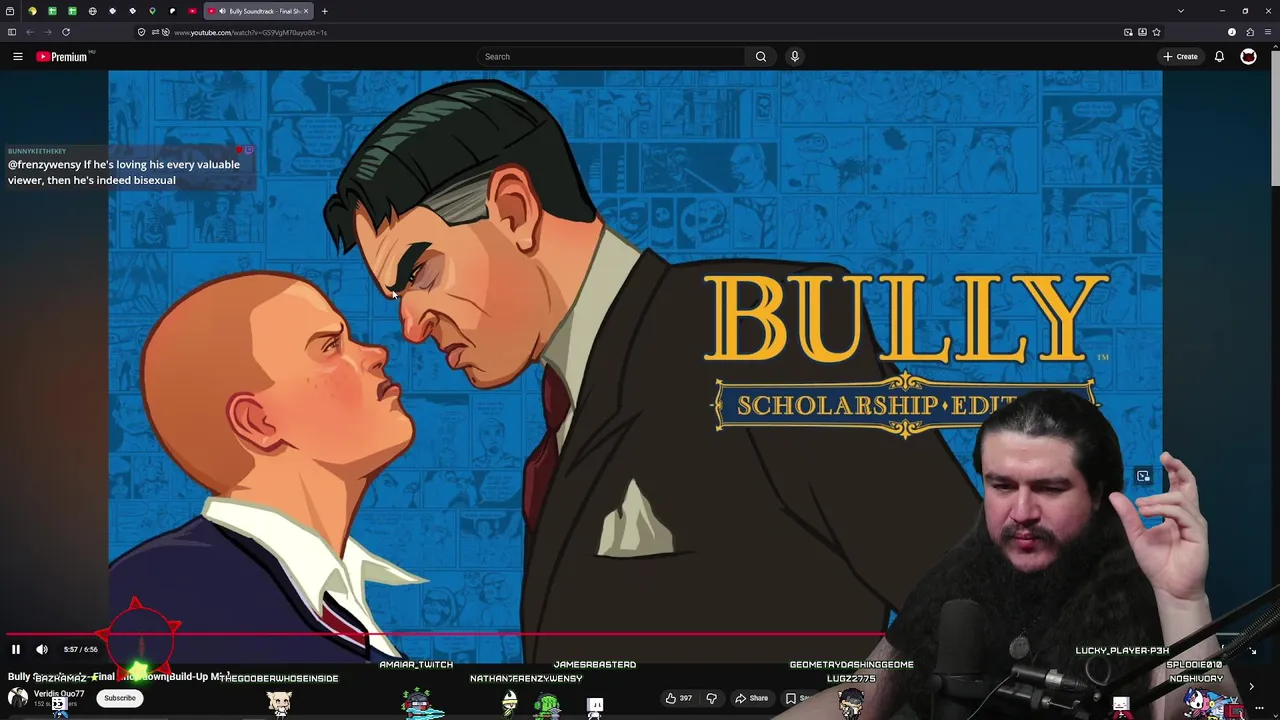Select the Bully Soundtrack tab
Screen dimensions: 1280x720
pyautogui.click(x=259, y=11)
